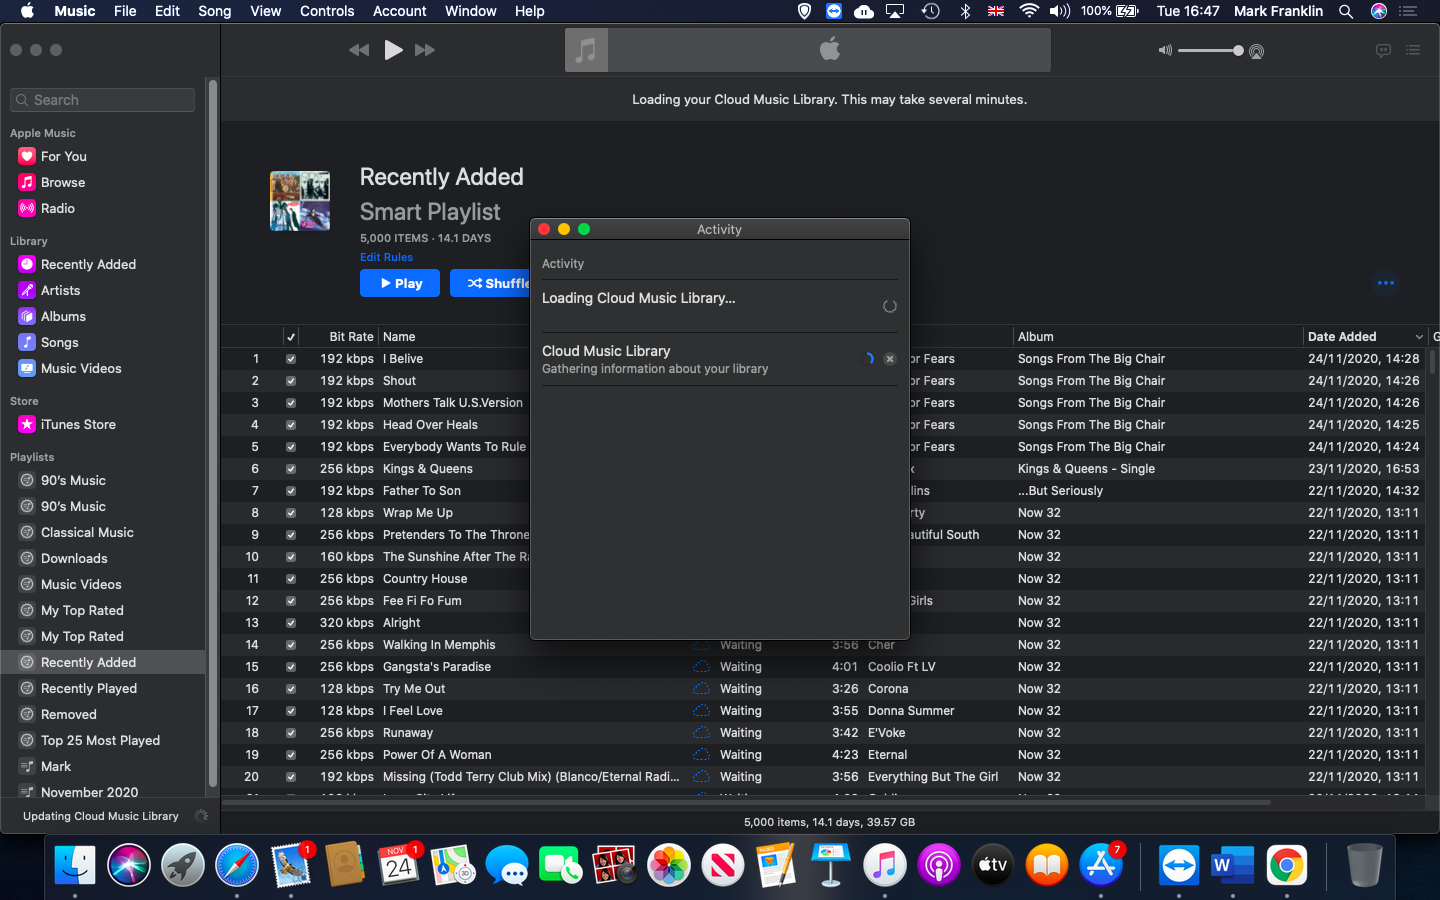This screenshot has height=900, width=1440.
Task: Open the Account menu
Action: [400, 11]
